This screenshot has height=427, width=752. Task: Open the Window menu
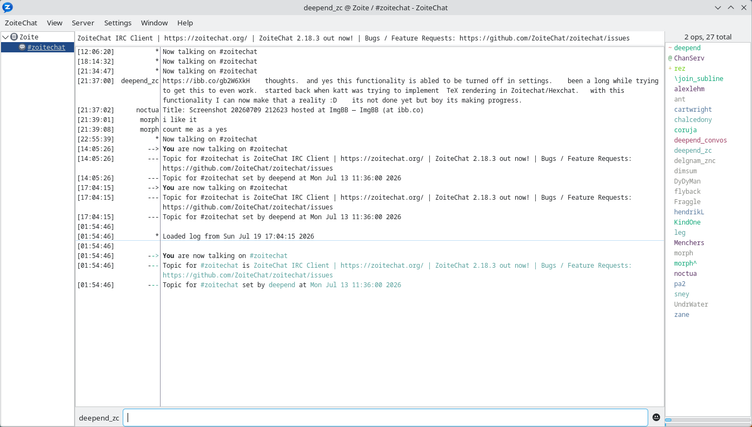click(154, 23)
